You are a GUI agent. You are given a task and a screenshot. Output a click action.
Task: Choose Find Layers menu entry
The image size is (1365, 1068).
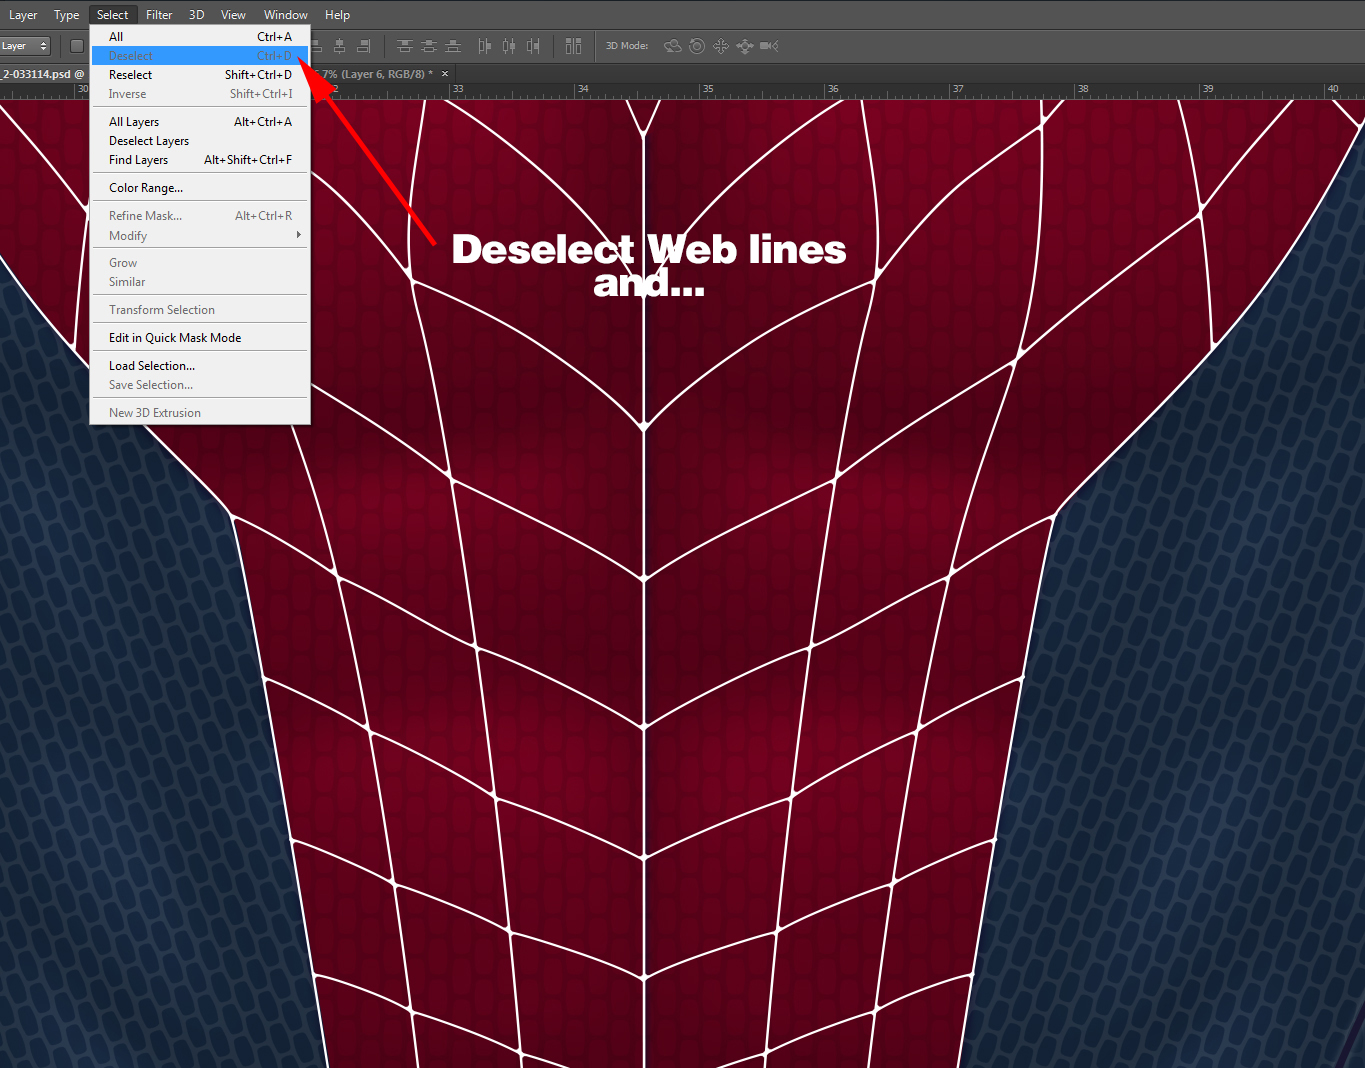coord(200,160)
